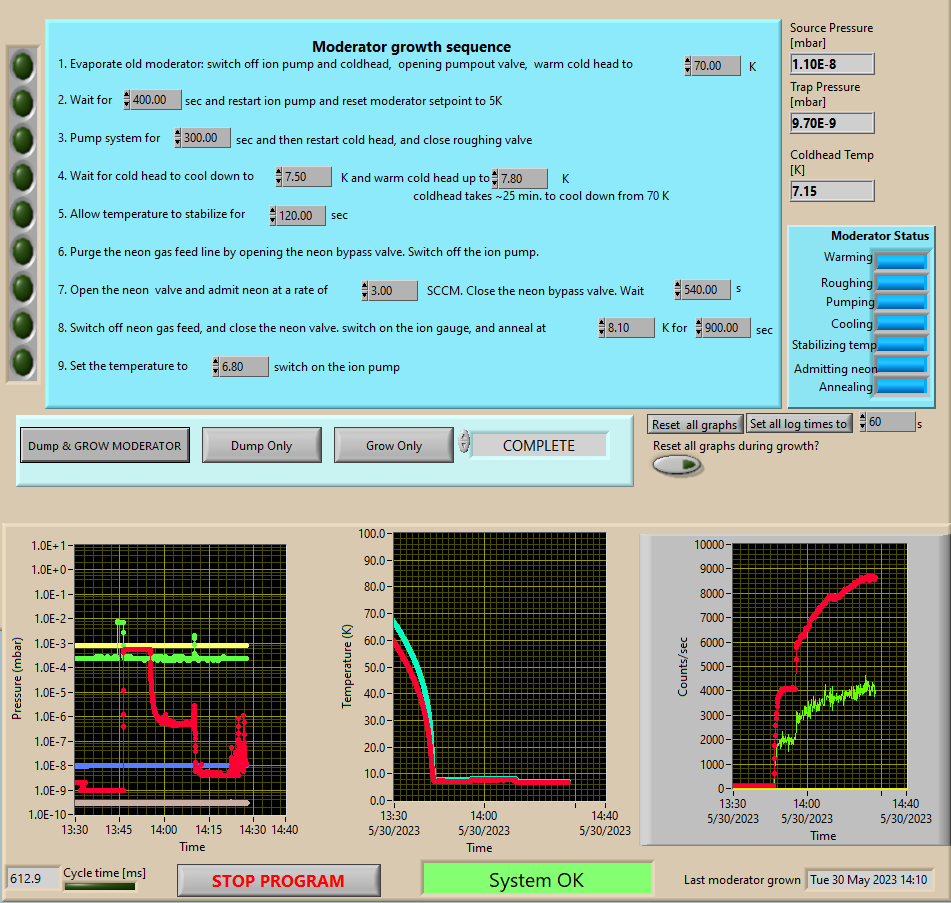Viewport: 951px width, 903px height.
Task: Click the Warming status indicator
Action: pos(901,261)
